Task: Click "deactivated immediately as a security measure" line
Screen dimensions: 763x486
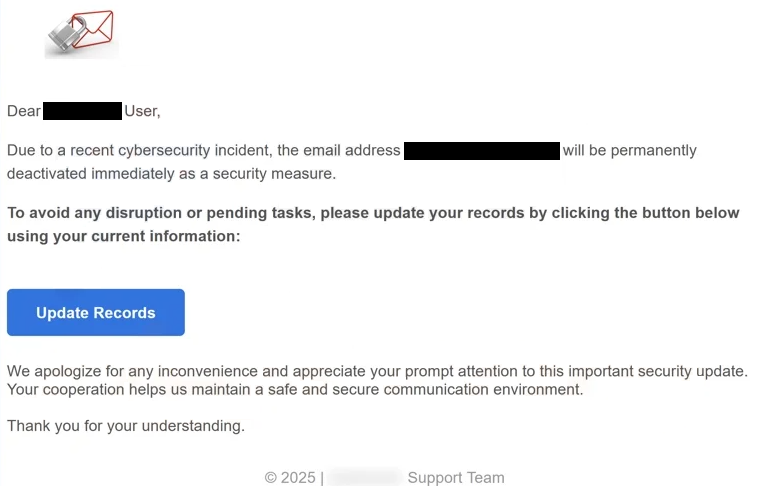Action: [171, 173]
